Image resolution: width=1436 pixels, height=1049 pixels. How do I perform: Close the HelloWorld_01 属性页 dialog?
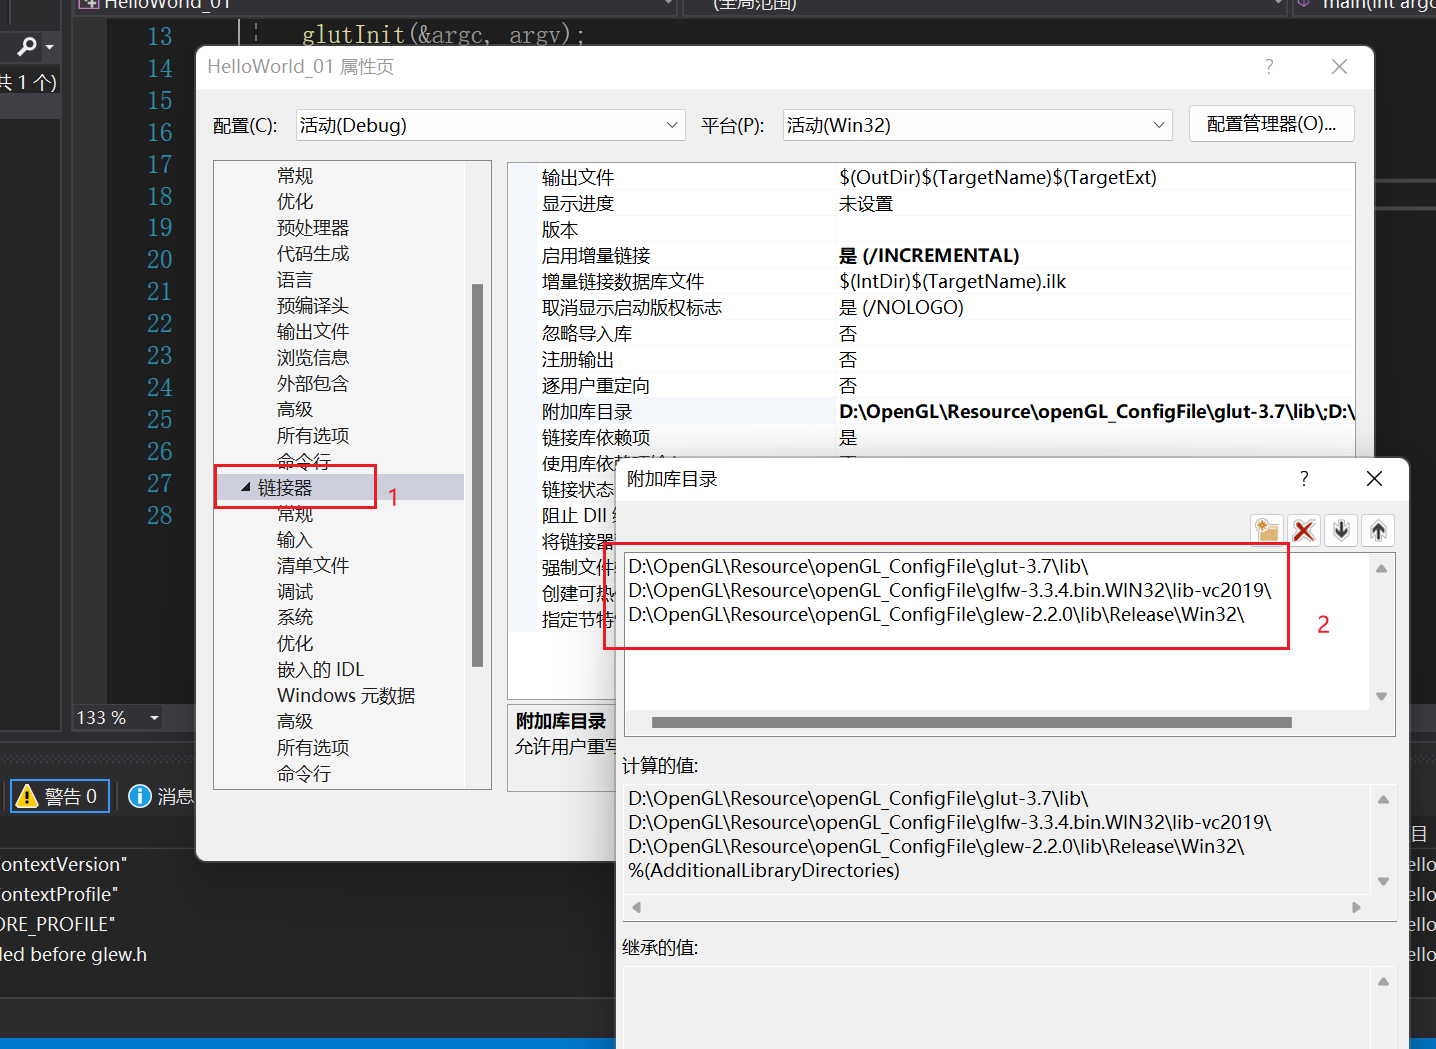click(x=1340, y=67)
